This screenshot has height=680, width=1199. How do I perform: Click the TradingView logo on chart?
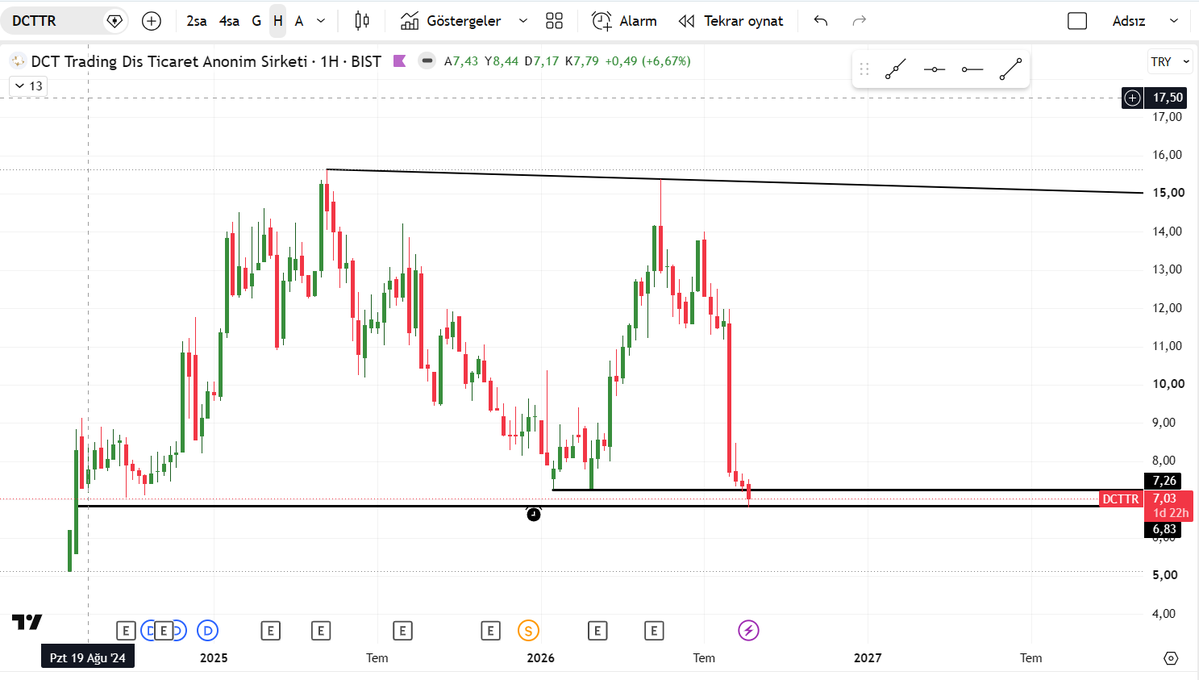pos(28,622)
